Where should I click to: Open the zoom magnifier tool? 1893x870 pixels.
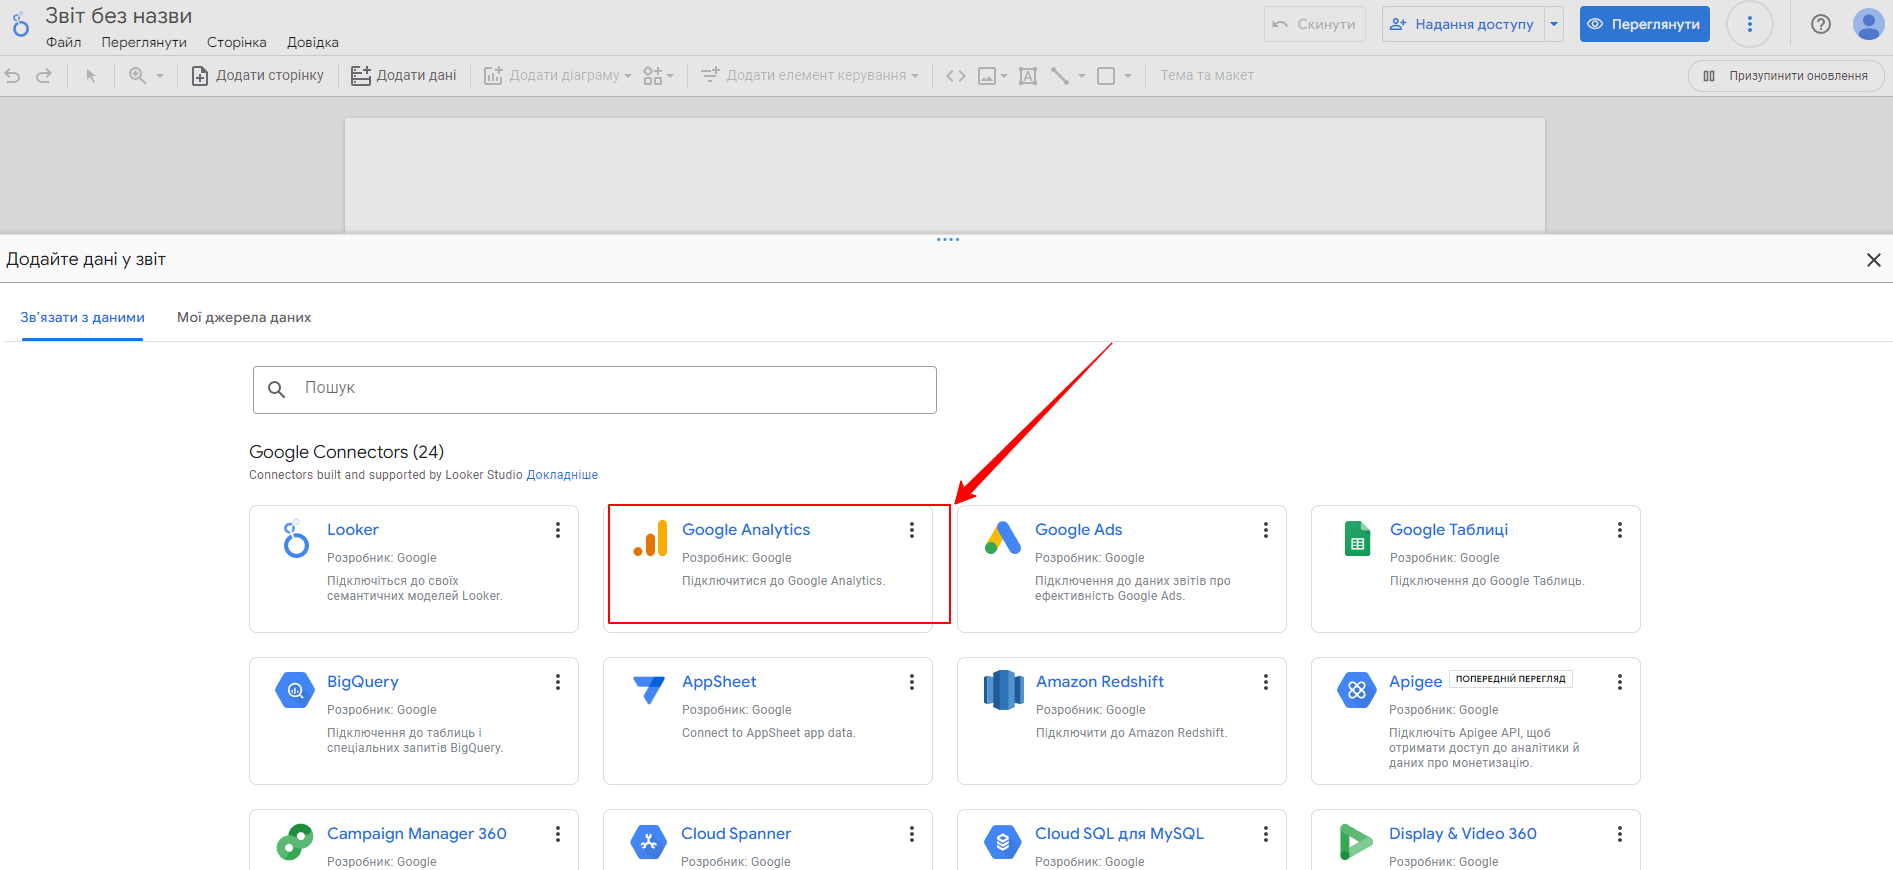coord(137,76)
